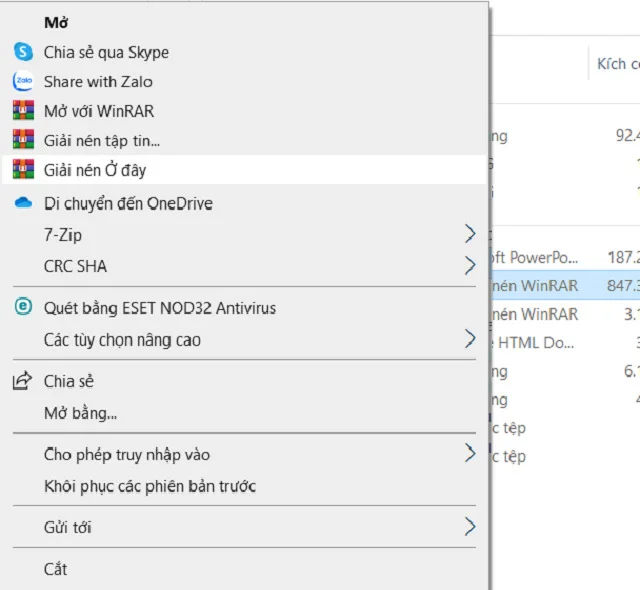Viewport: 640px width, 590px height.
Task: Select Mở at the top of the menu
Action: [56, 22]
